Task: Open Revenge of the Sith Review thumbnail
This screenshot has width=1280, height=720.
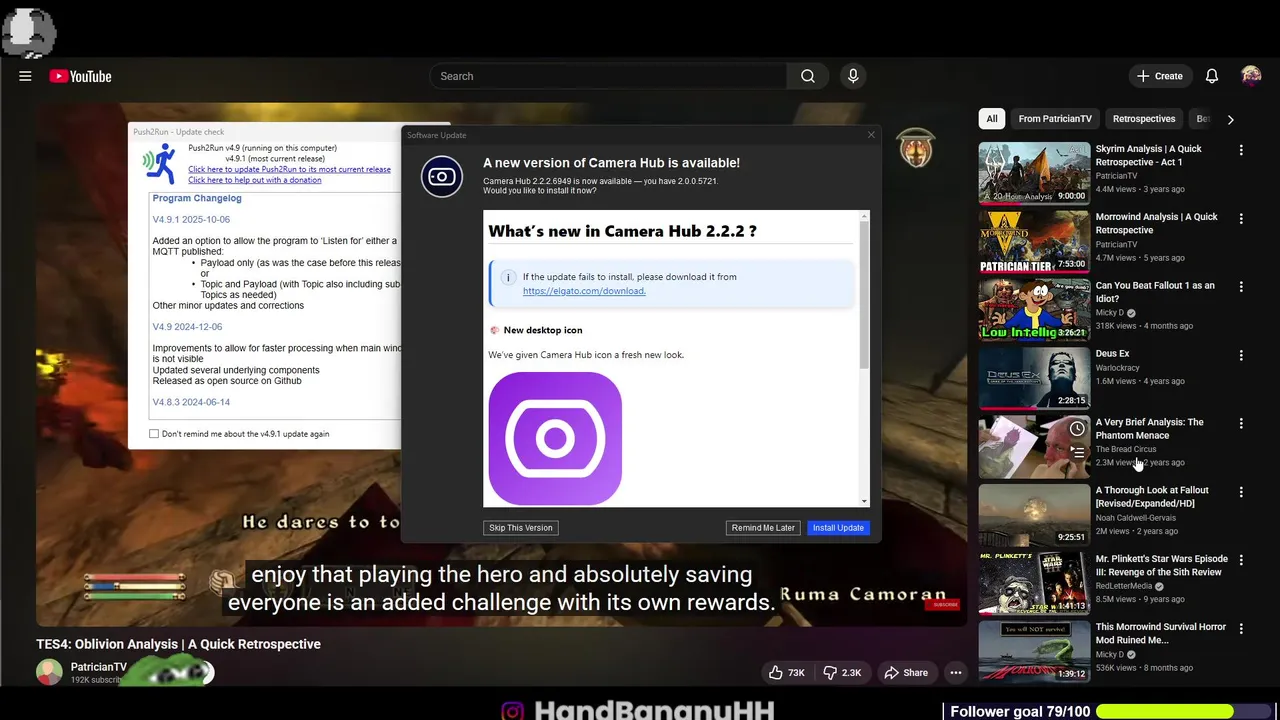Action: [x=1034, y=583]
